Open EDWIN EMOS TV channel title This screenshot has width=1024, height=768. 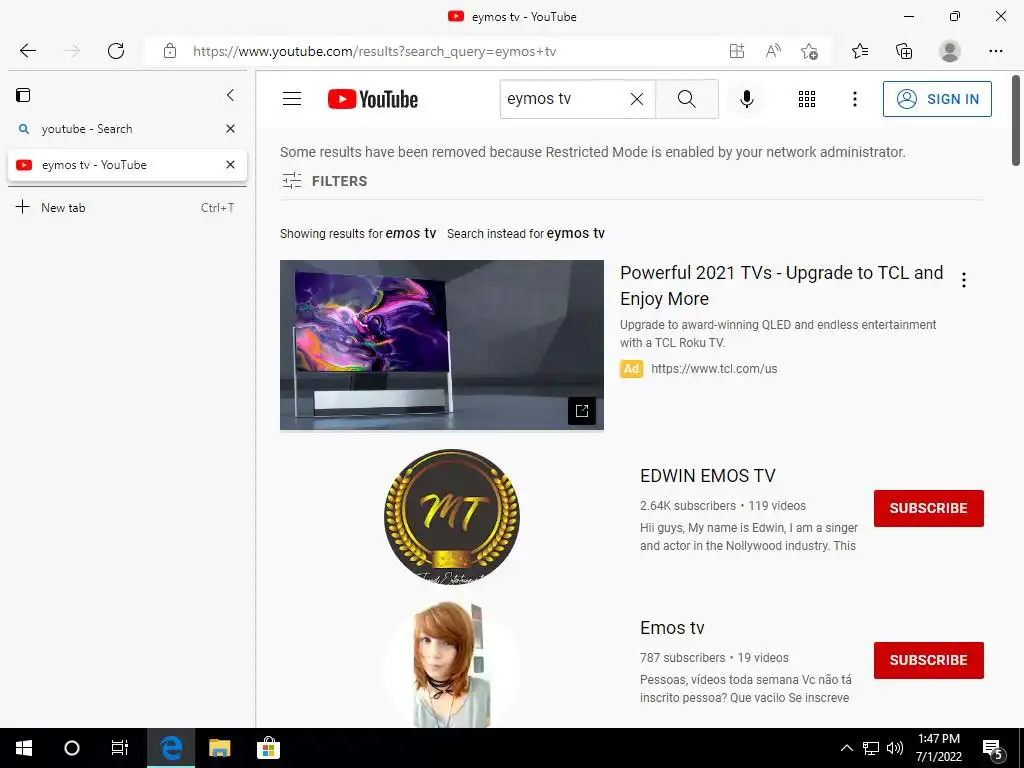click(x=707, y=475)
